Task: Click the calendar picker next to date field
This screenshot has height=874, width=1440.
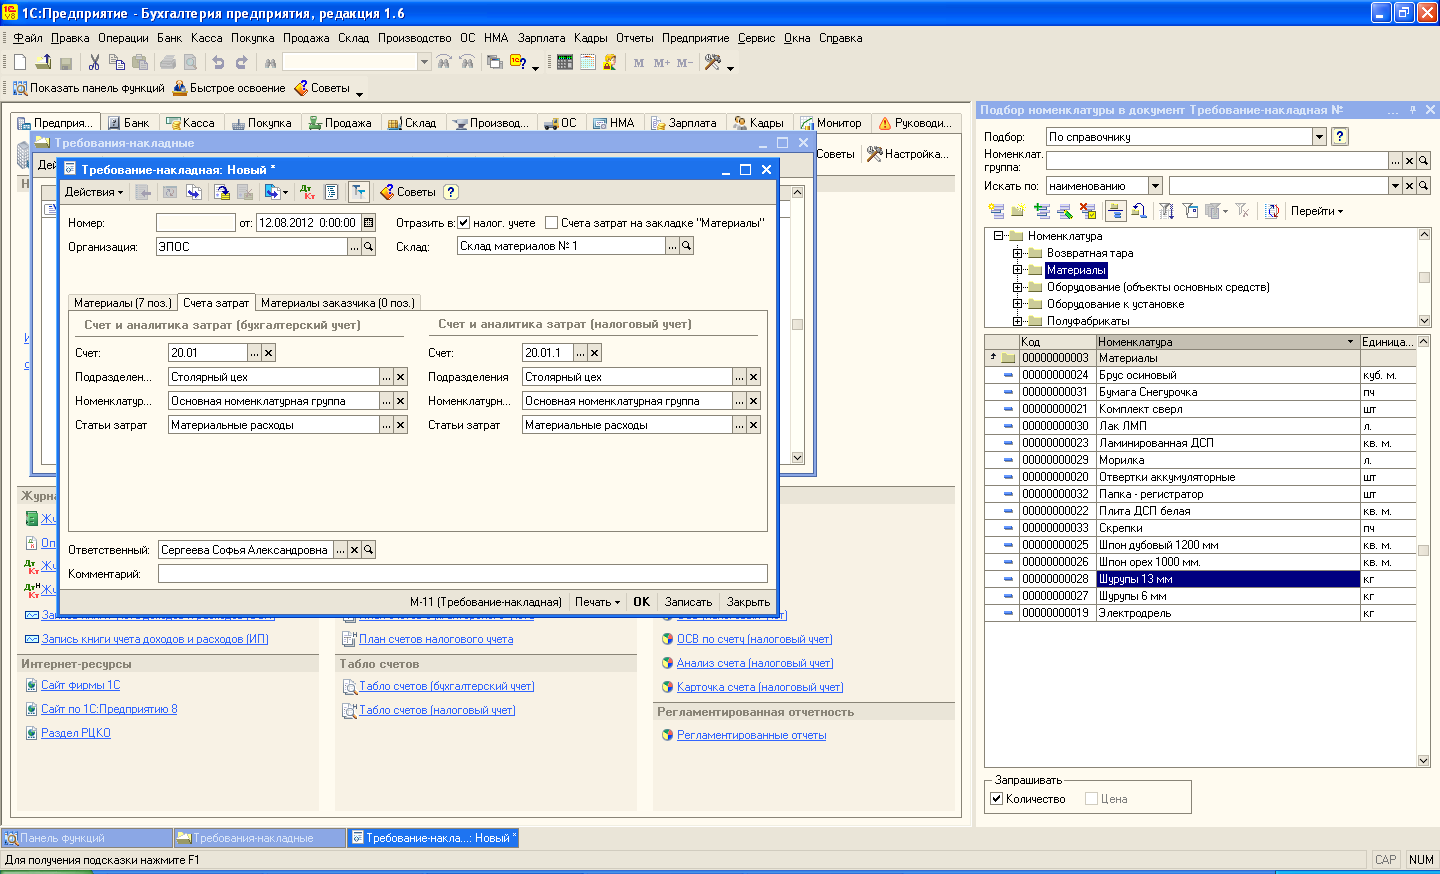Action: [x=368, y=223]
